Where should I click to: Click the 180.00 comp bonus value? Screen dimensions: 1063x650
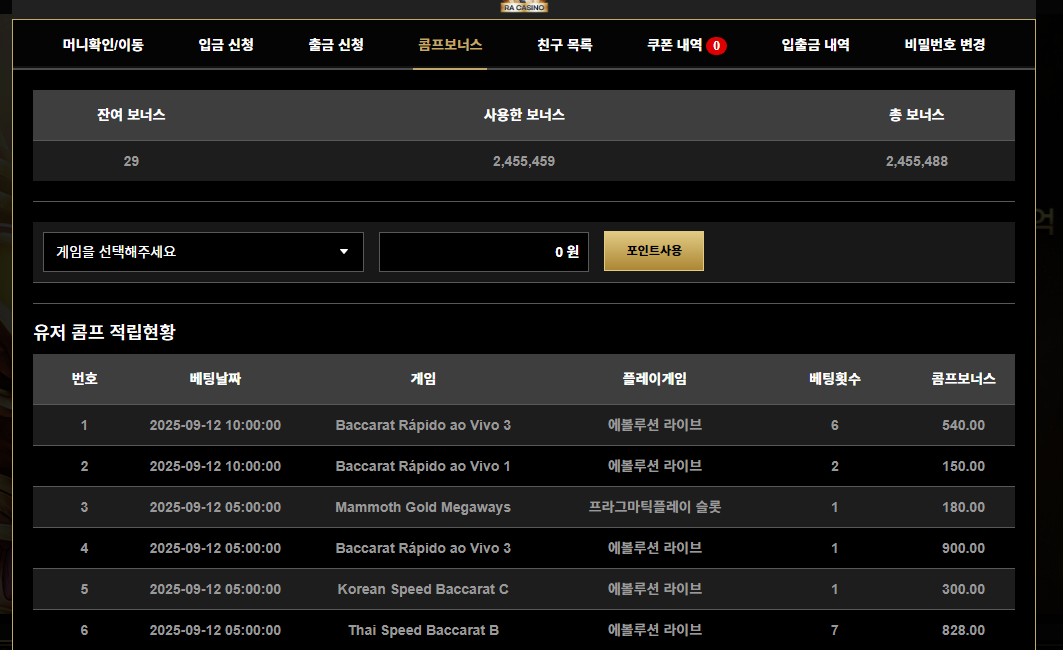(x=963, y=507)
